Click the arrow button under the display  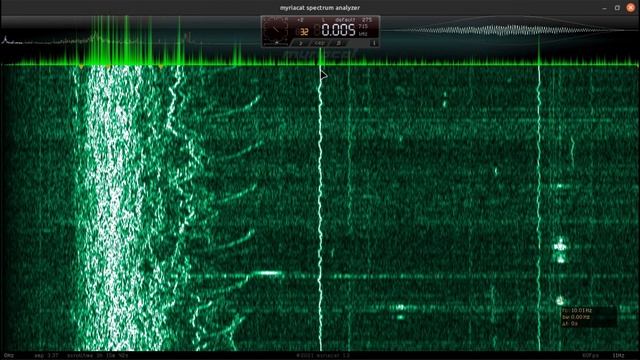pyautogui.click(x=301, y=43)
